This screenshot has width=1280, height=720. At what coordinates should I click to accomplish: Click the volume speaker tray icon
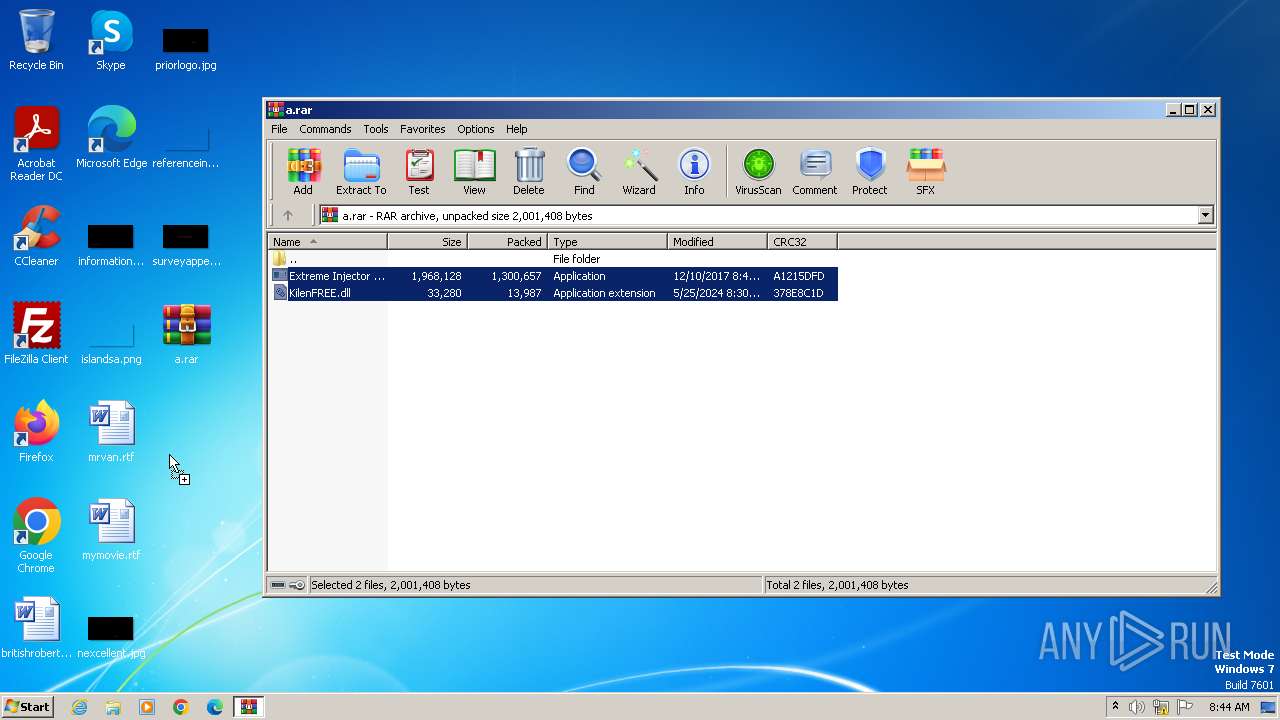pyautogui.click(x=1137, y=707)
